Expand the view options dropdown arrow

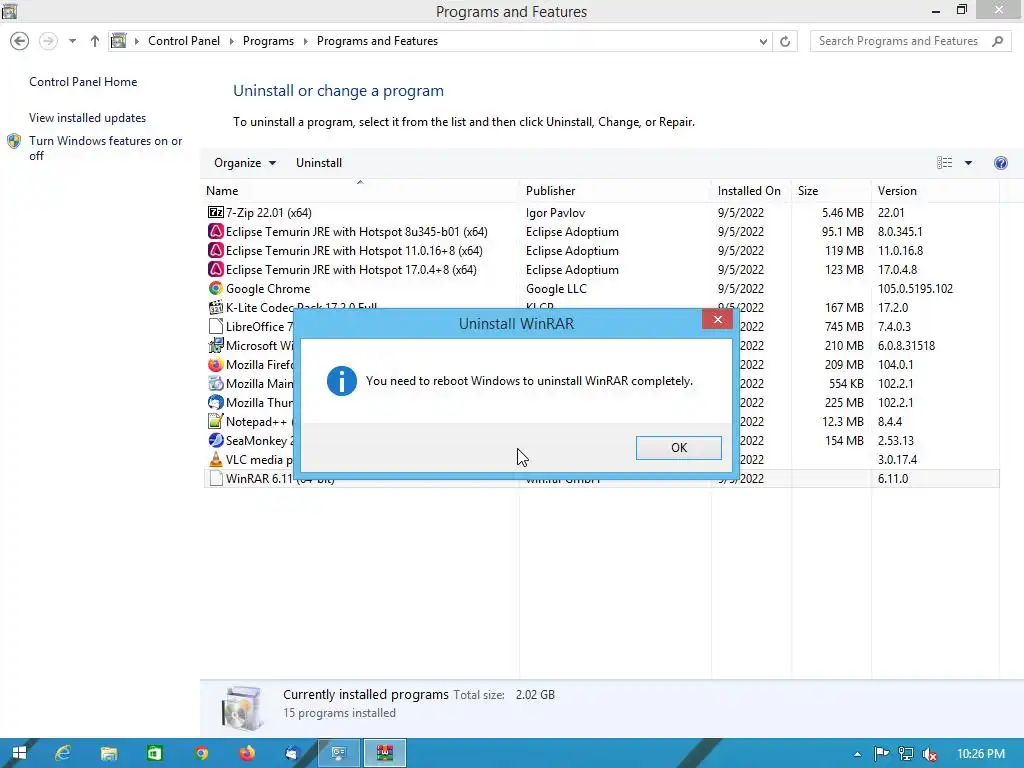click(x=968, y=163)
